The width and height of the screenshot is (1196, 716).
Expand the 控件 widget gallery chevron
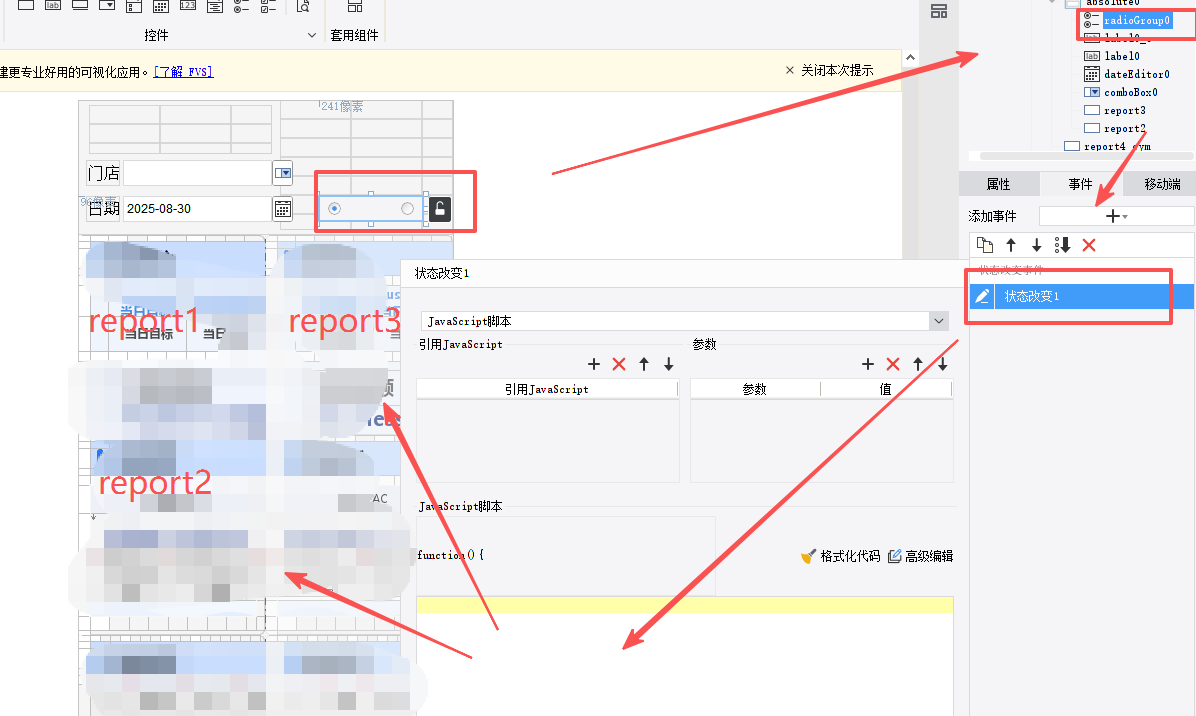311,35
